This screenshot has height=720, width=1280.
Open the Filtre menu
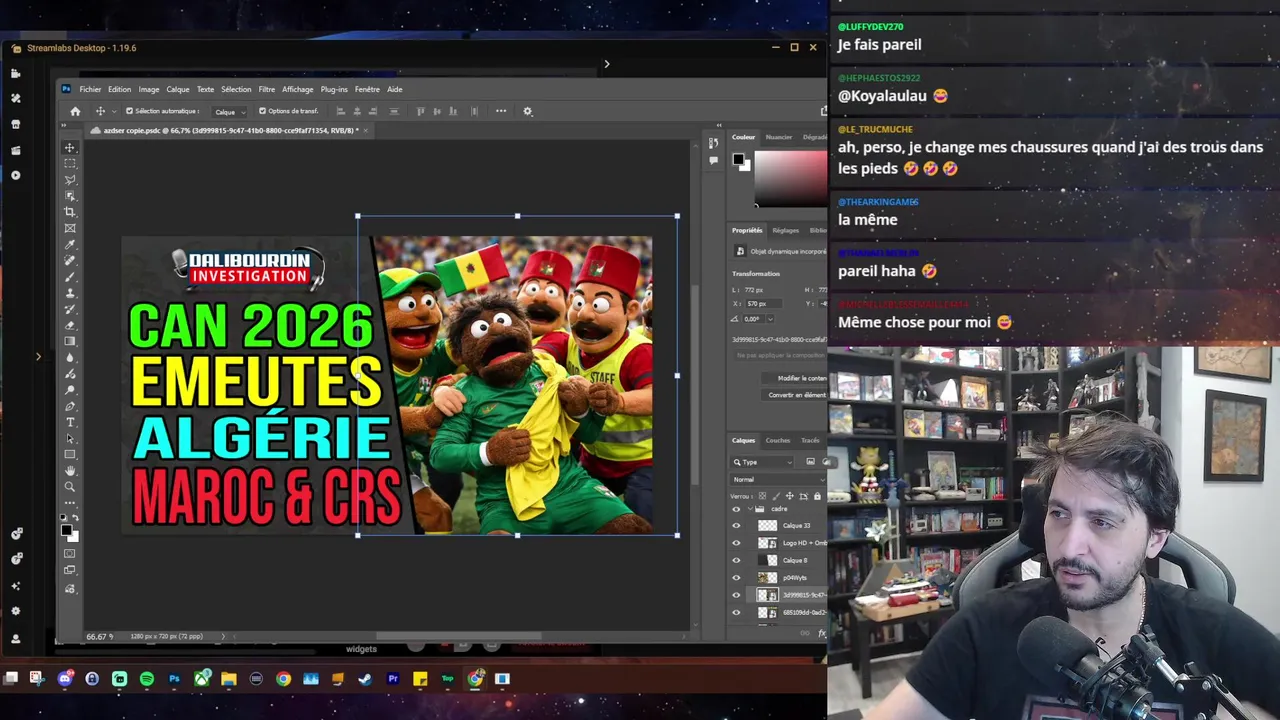[x=267, y=89]
